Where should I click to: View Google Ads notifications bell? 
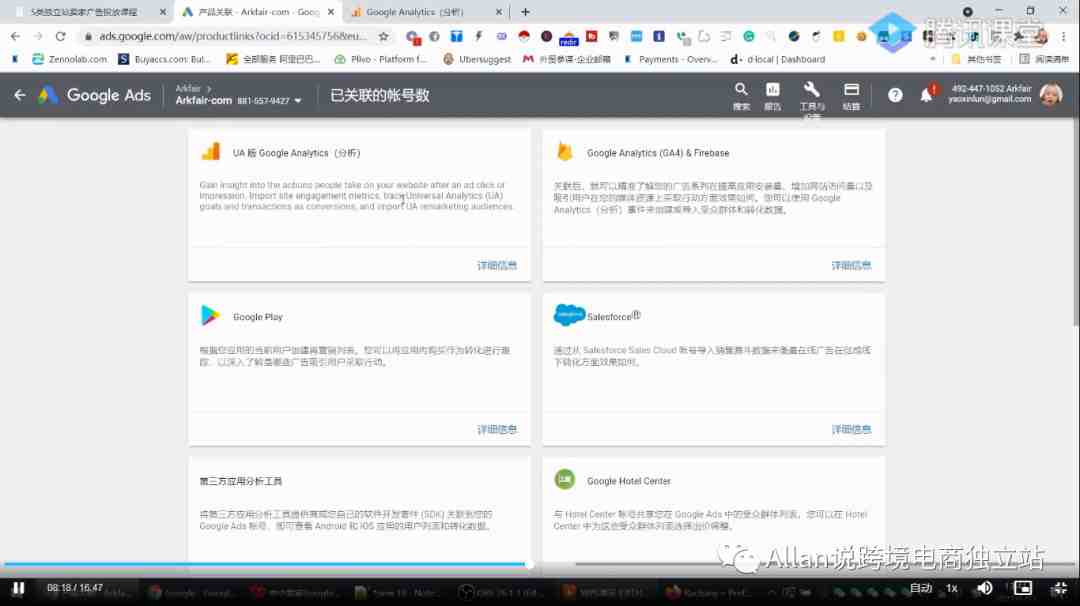pos(927,95)
